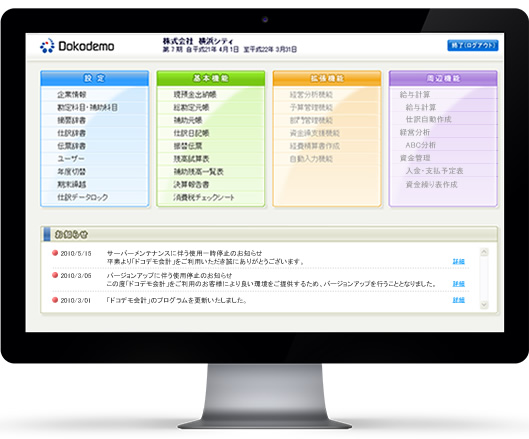
Task: Click the 2010/3/06 notice date
Action: (76, 276)
